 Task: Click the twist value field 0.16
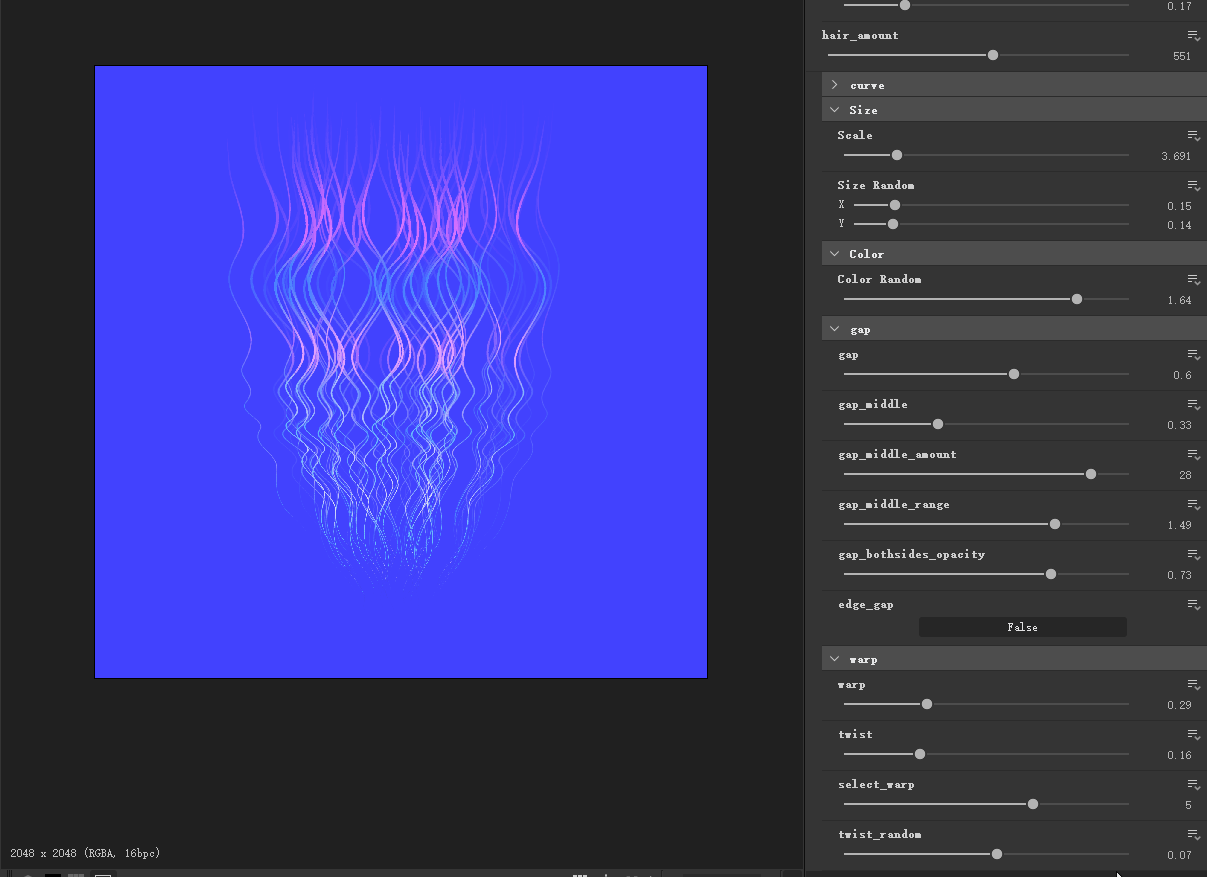pos(1179,756)
